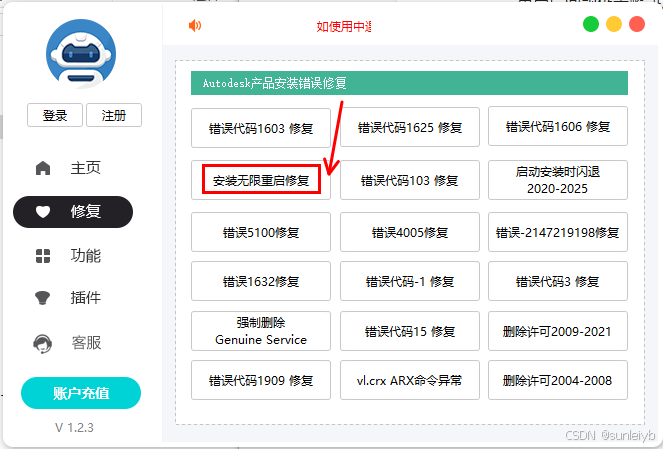Click the red scrolling notice text
This screenshot has width=663, height=449.
(x=344, y=26)
